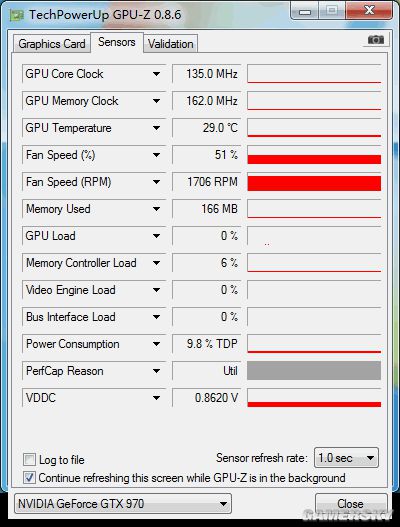The image size is (400, 527).
Task: Click the gray PerfCap Reason graph
Action: (x=314, y=371)
